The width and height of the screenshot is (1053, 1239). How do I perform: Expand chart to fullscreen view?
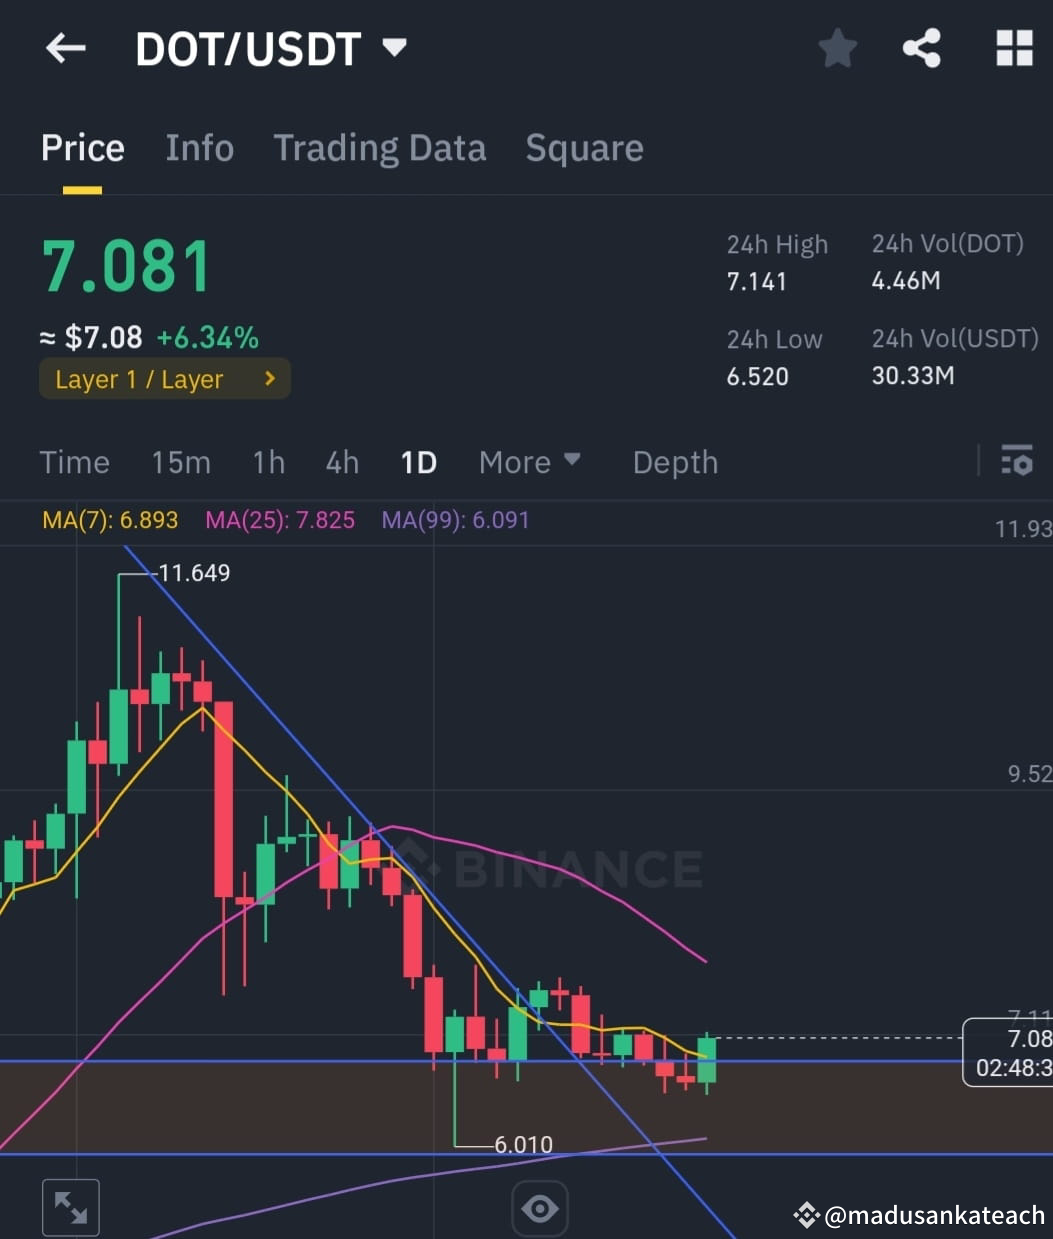(x=70, y=1207)
